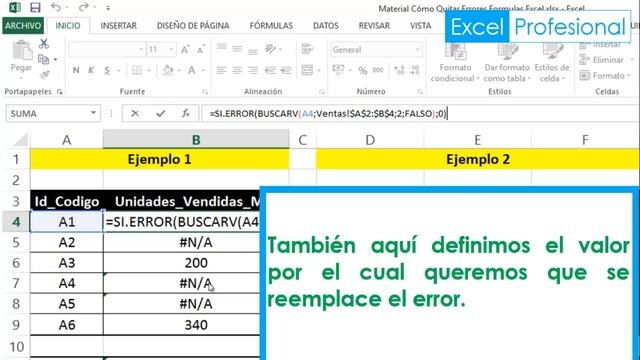This screenshot has width=640, height=360.
Task: Open the General number format dropdown
Action: click(x=417, y=50)
